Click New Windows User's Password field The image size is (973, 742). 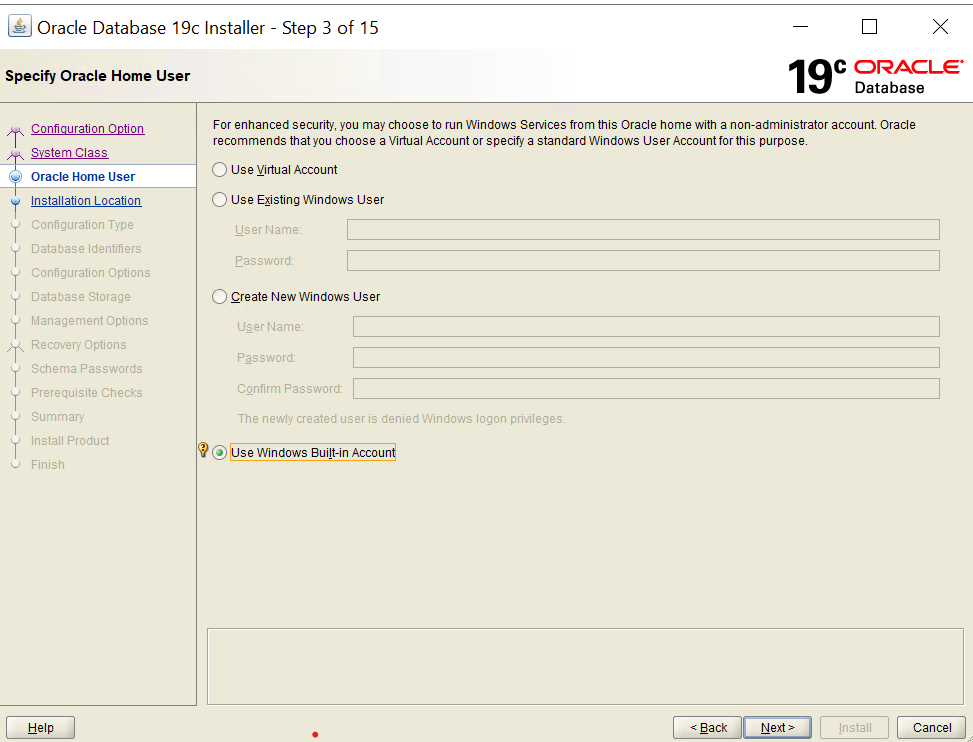(646, 357)
